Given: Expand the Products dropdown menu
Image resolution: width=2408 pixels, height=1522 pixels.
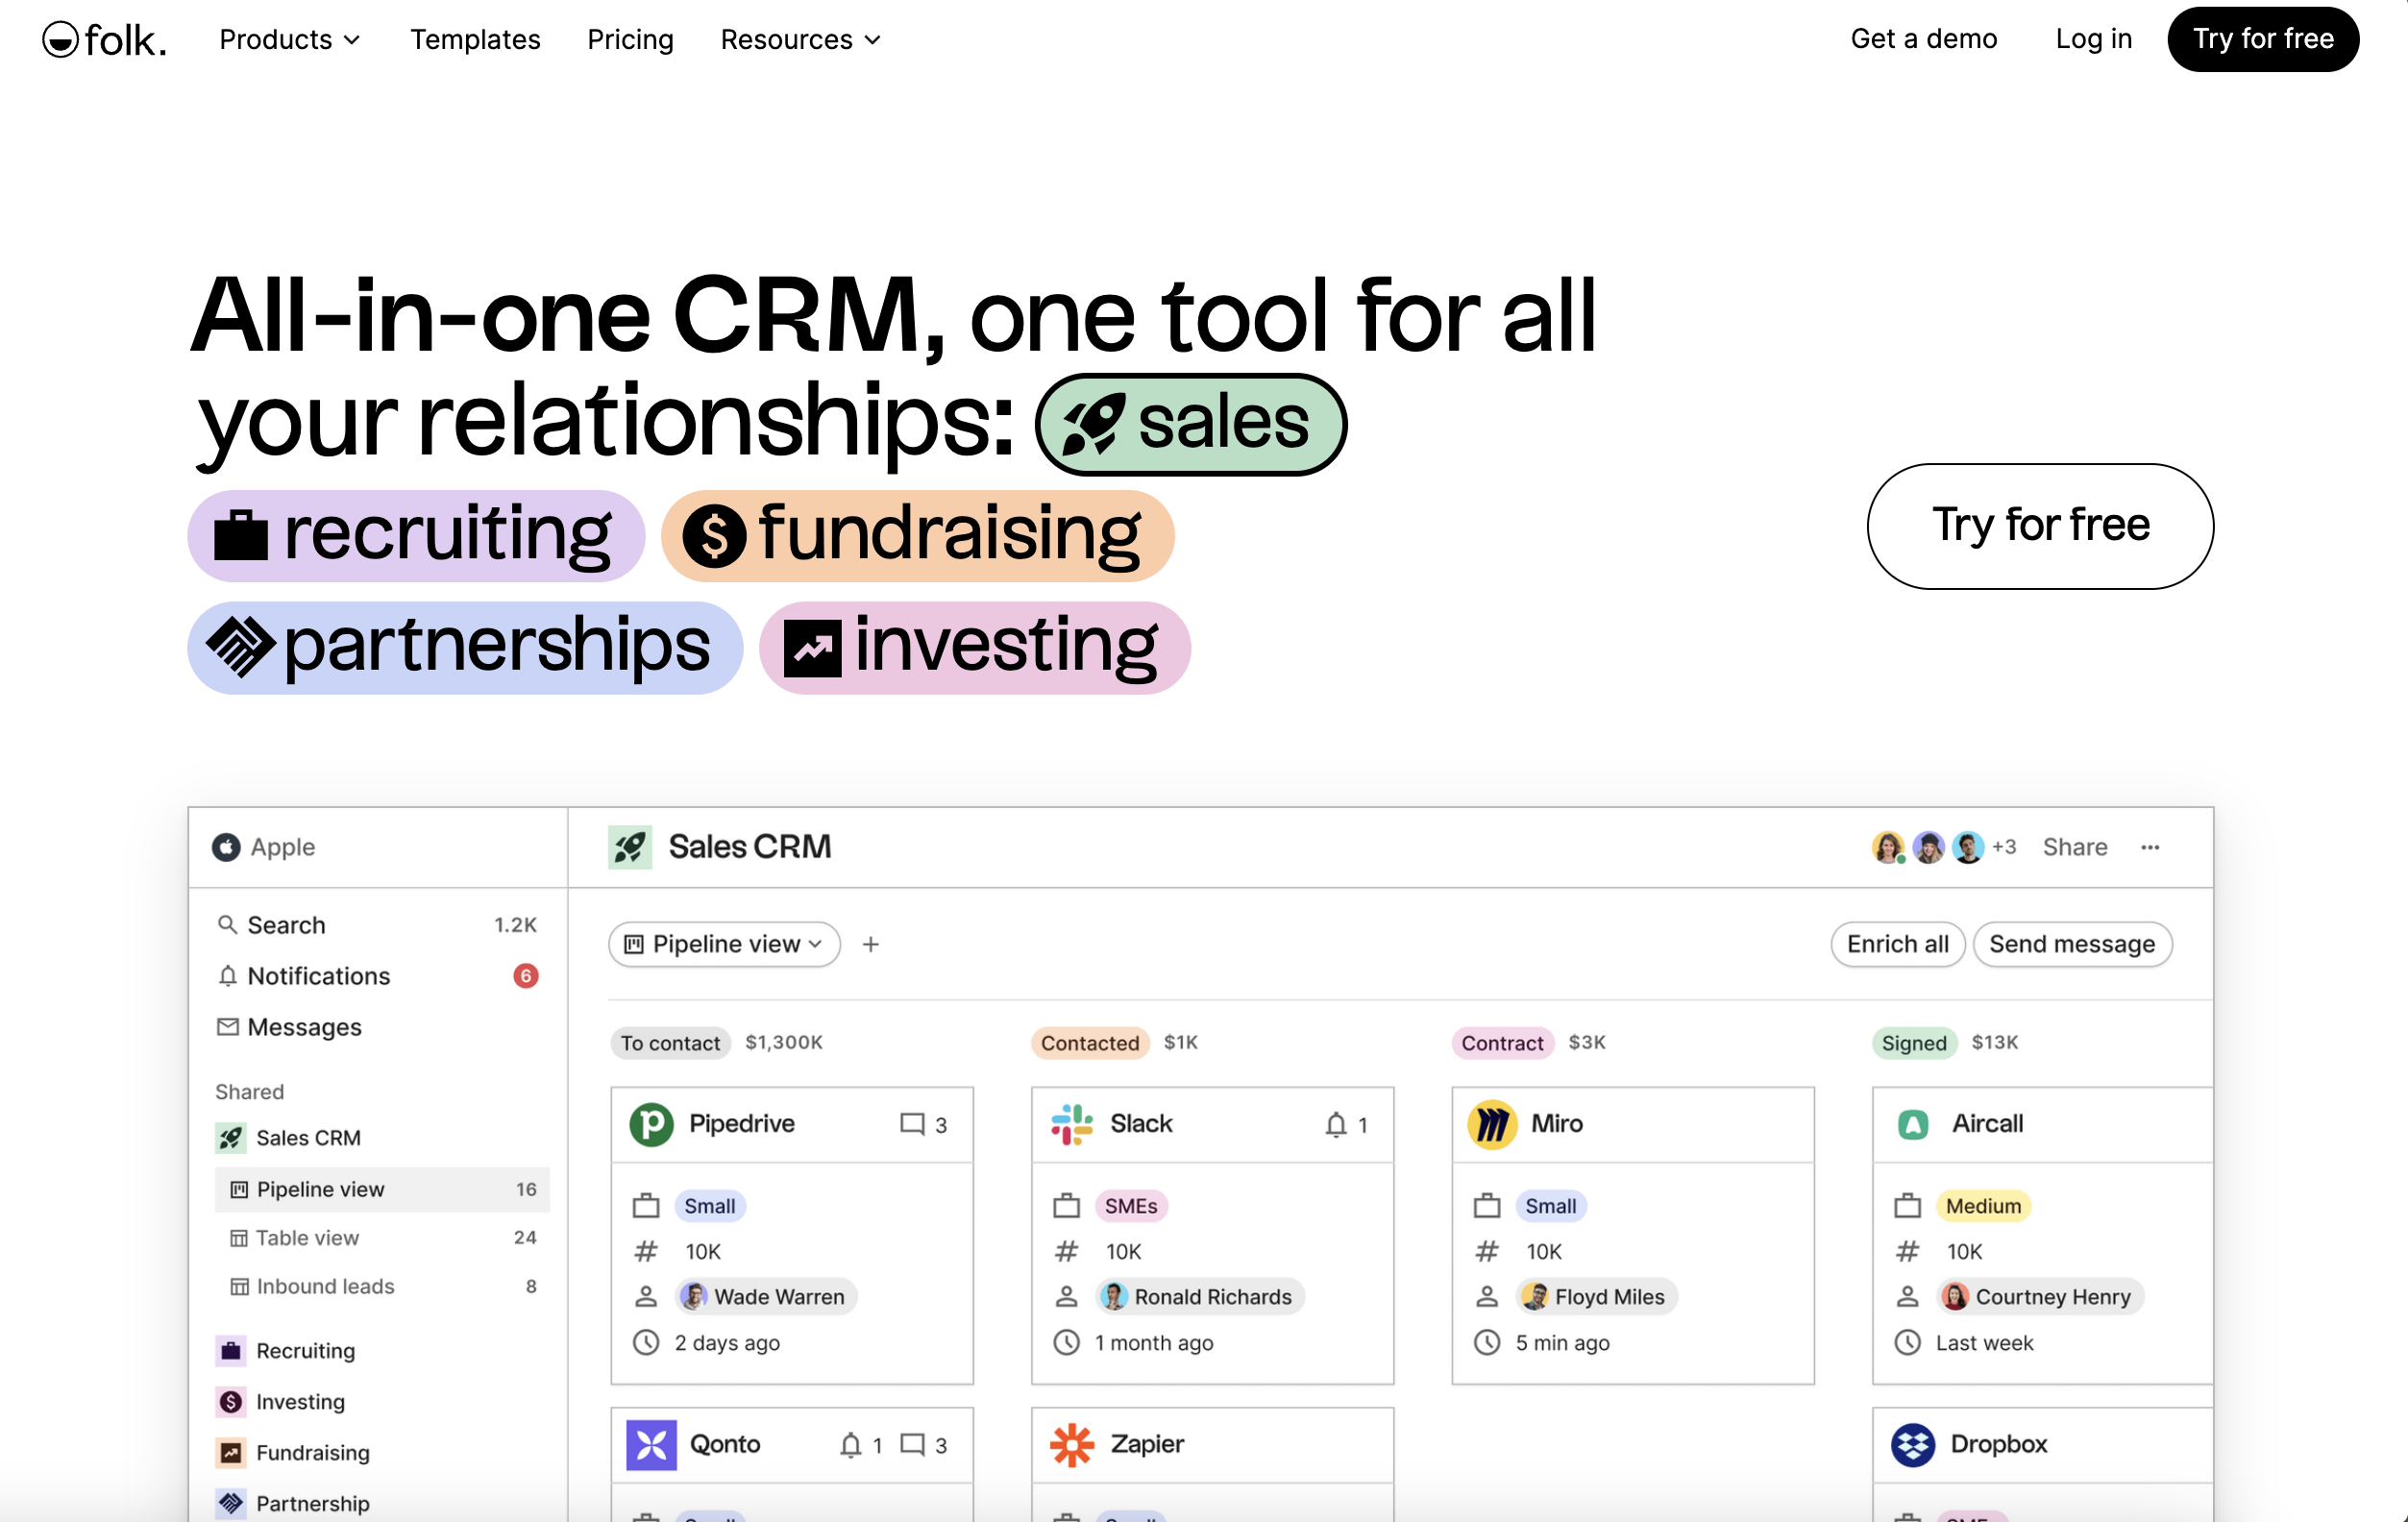Looking at the screenshot, I should click(289, 40).
